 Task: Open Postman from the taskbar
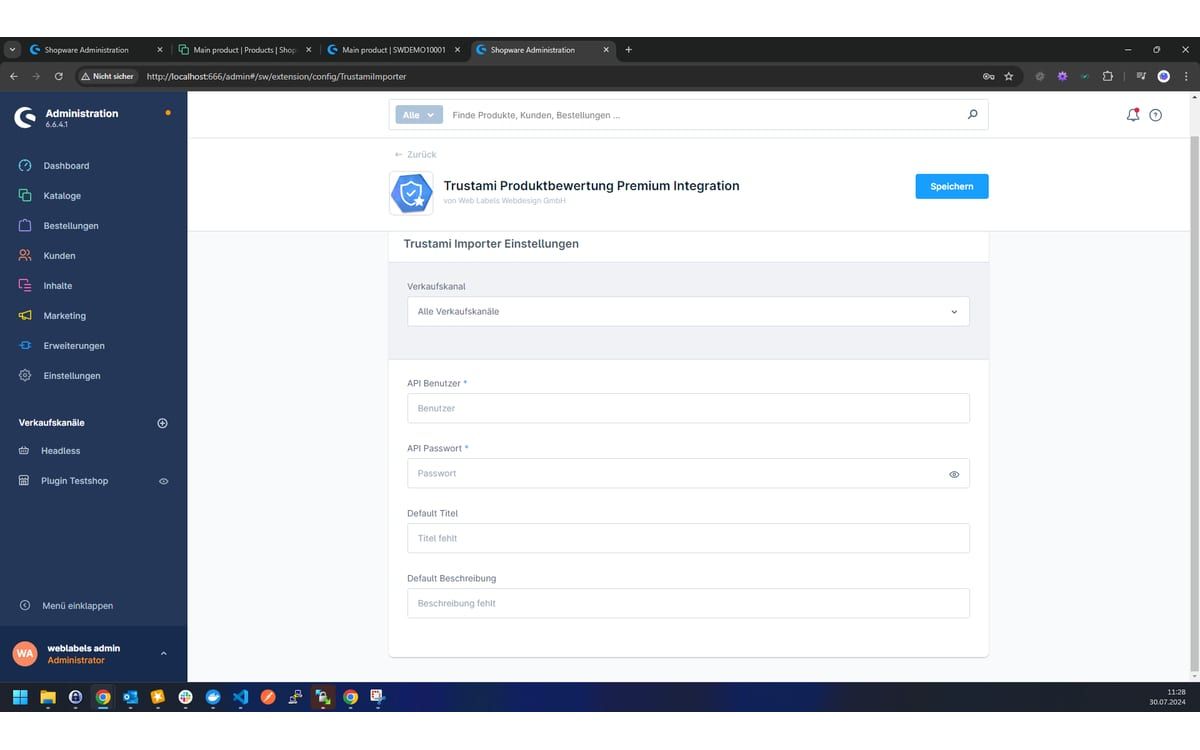coord(268,697)
